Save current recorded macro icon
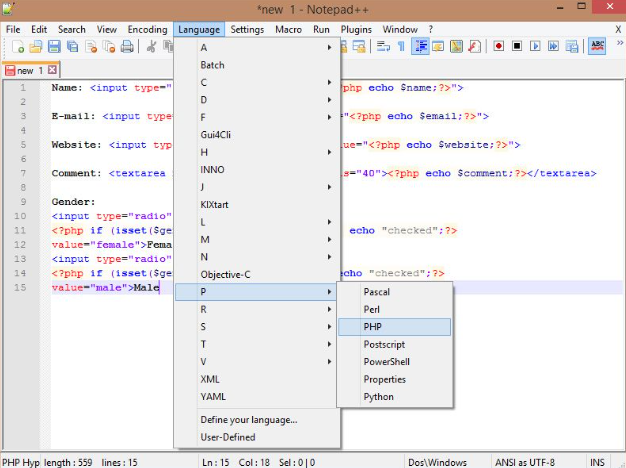Image resolution: width=626 pixels, height=468 pixels. coord(572,46)
